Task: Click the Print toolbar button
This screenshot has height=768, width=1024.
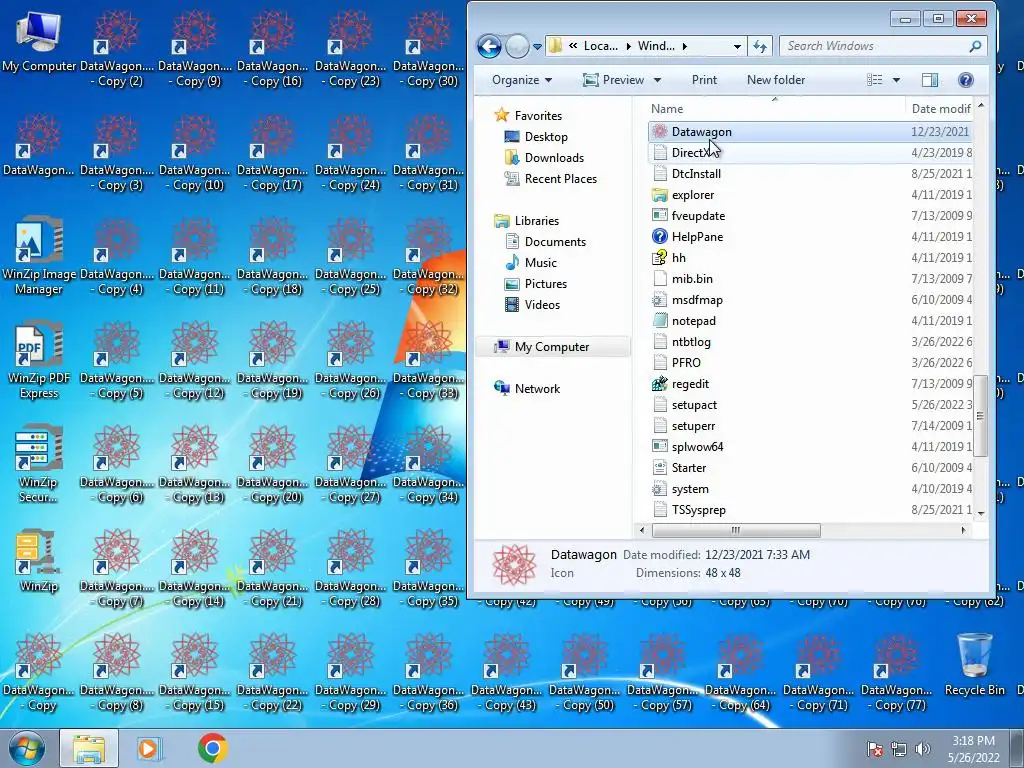Action: pos(704,80)
